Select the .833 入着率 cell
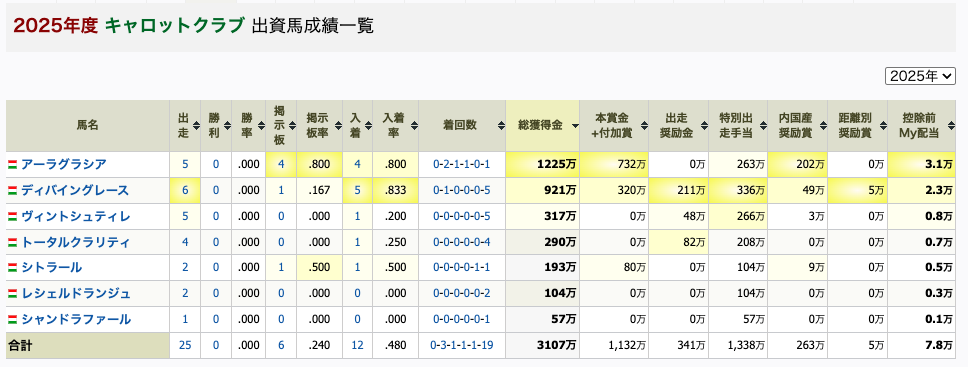The height and width of the screenshot is (367, 968). [x=395, y=190]
